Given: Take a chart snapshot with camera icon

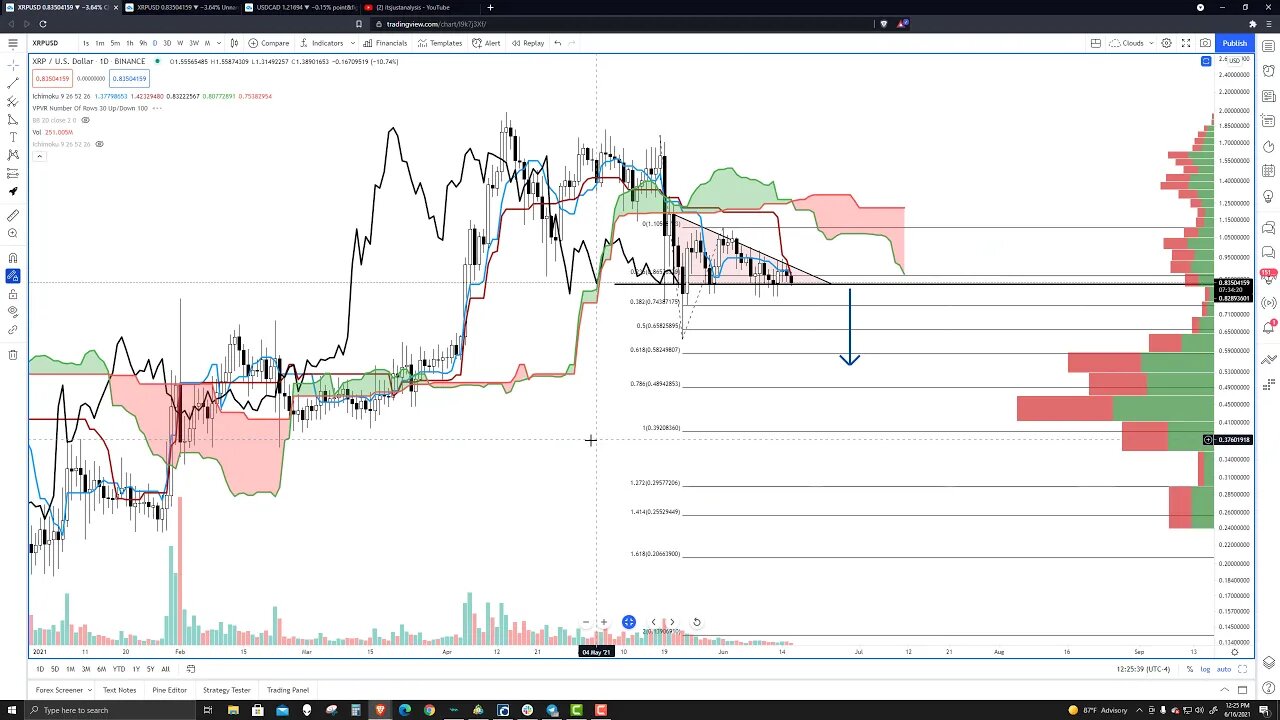Looking at the screenshot, I should [1205, 43].
